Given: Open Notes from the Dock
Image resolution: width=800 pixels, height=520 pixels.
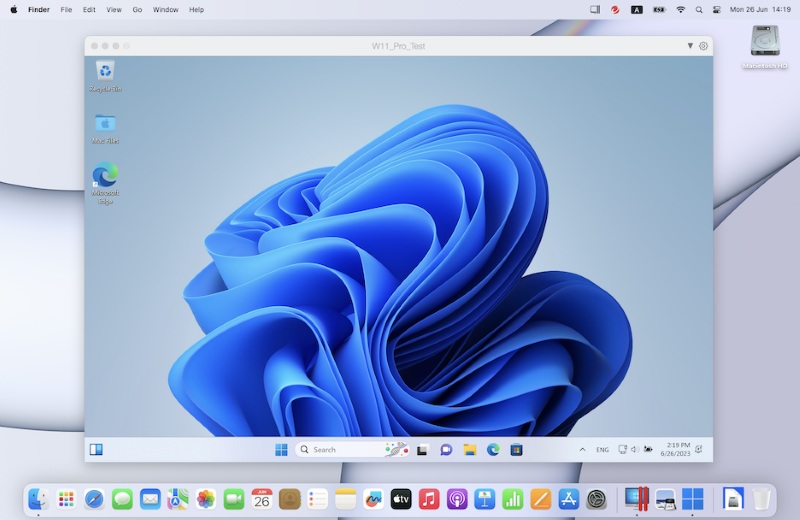Looking at the screenshot, I should [x=345, y=499].
